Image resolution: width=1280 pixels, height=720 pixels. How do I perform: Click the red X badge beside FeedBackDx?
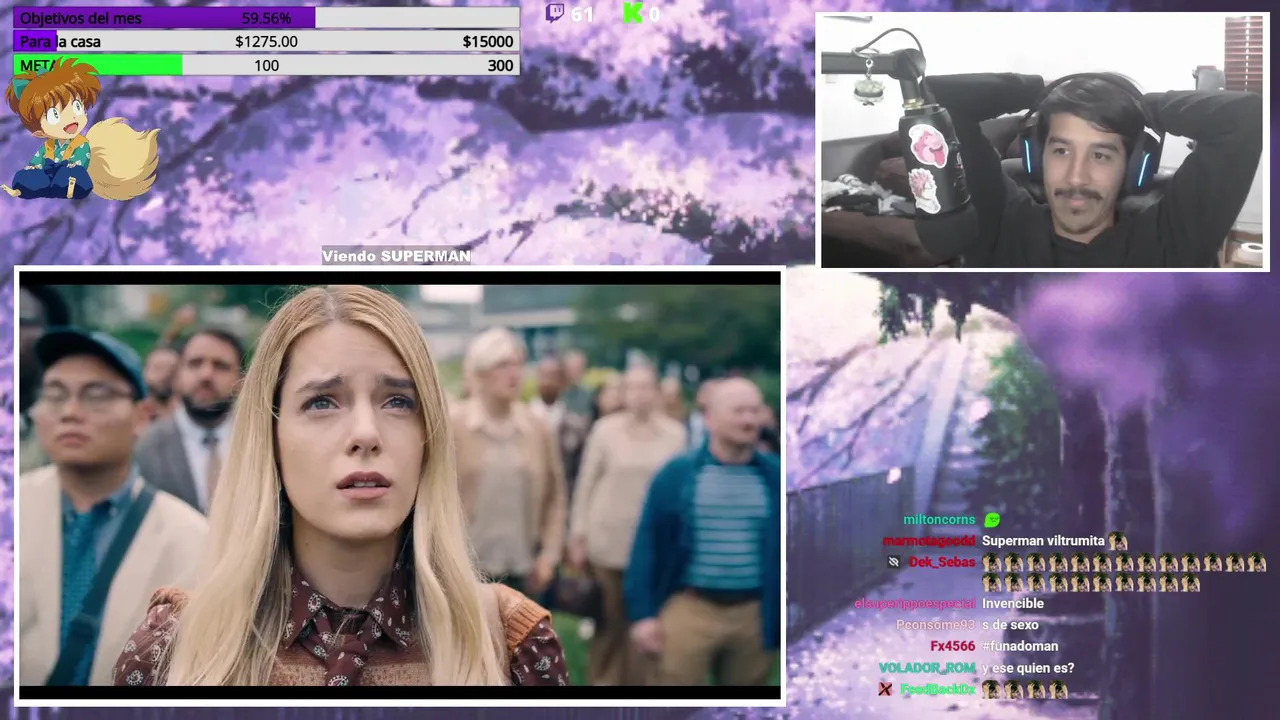pyautogui.click(x=885, y=690)
